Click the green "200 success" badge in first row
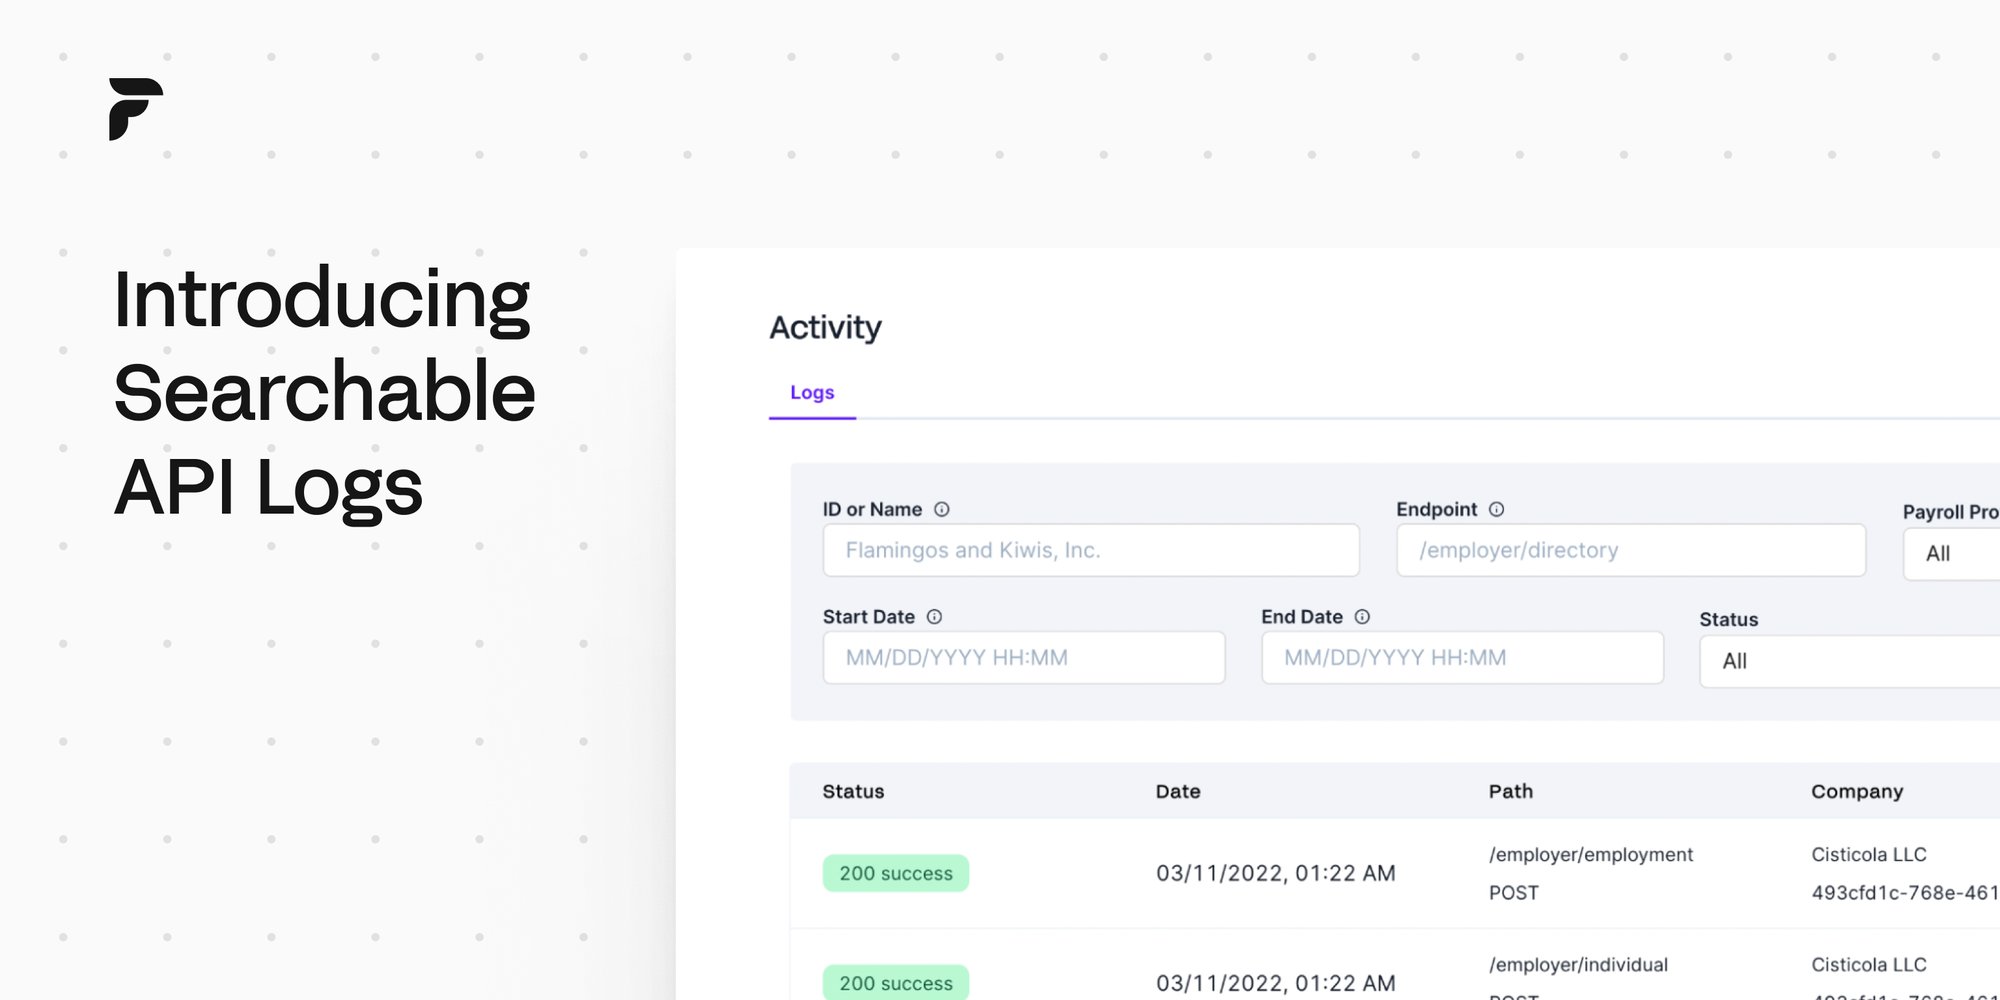The image size is (2000, 1000). click(895, 873)
